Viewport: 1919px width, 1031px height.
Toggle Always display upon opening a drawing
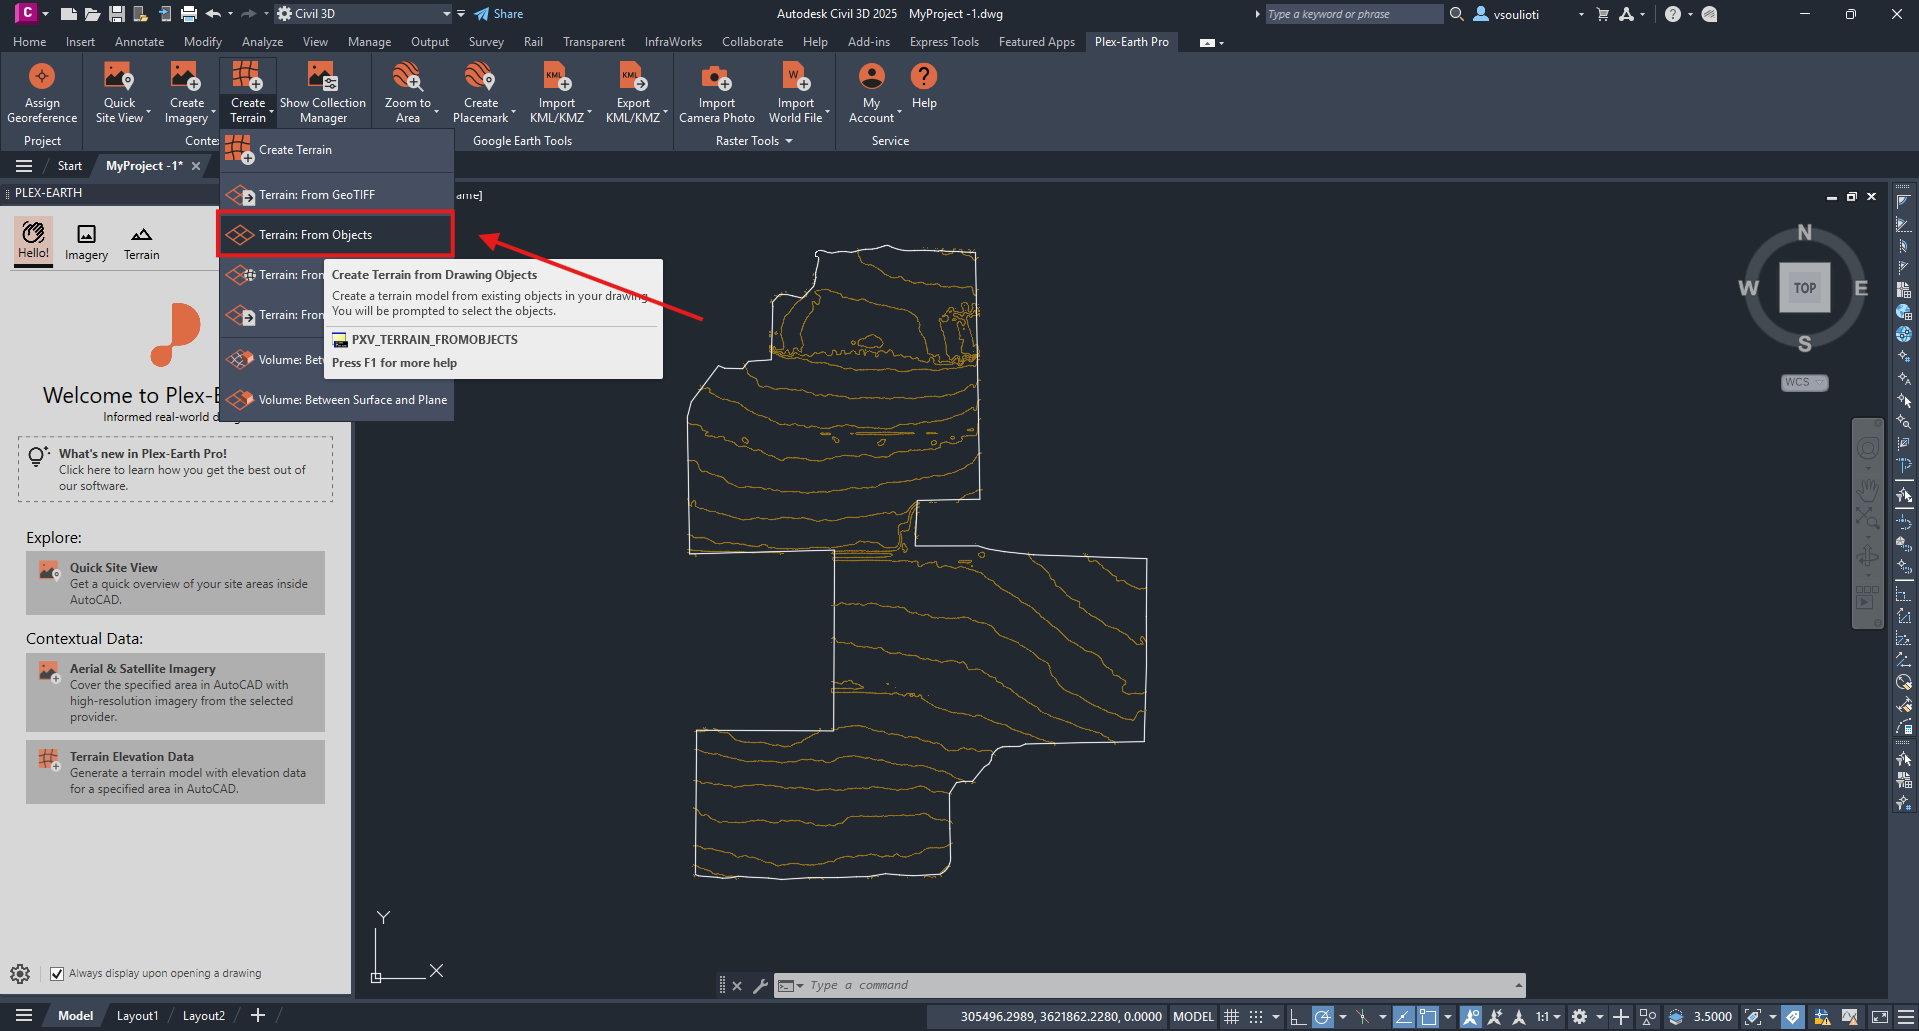(x=57, y=973)
